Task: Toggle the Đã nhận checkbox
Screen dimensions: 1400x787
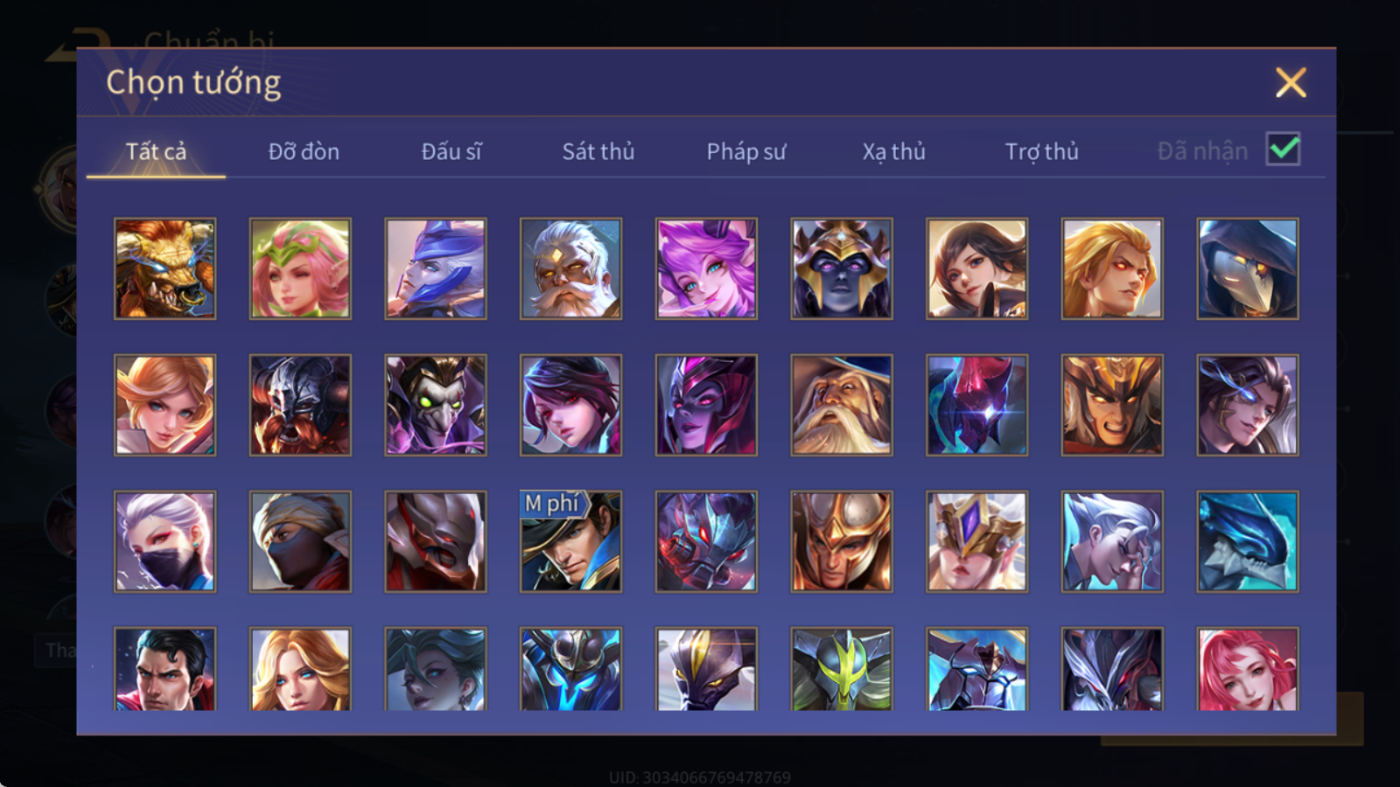Action: 1283,150
